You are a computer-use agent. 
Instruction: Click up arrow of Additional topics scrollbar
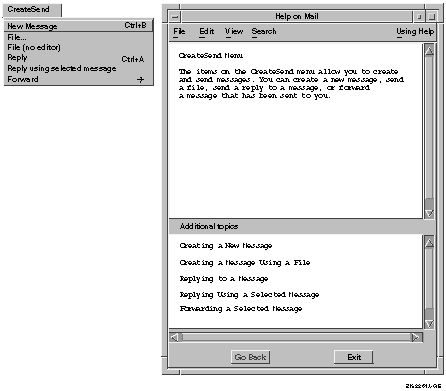pos(429,242)
